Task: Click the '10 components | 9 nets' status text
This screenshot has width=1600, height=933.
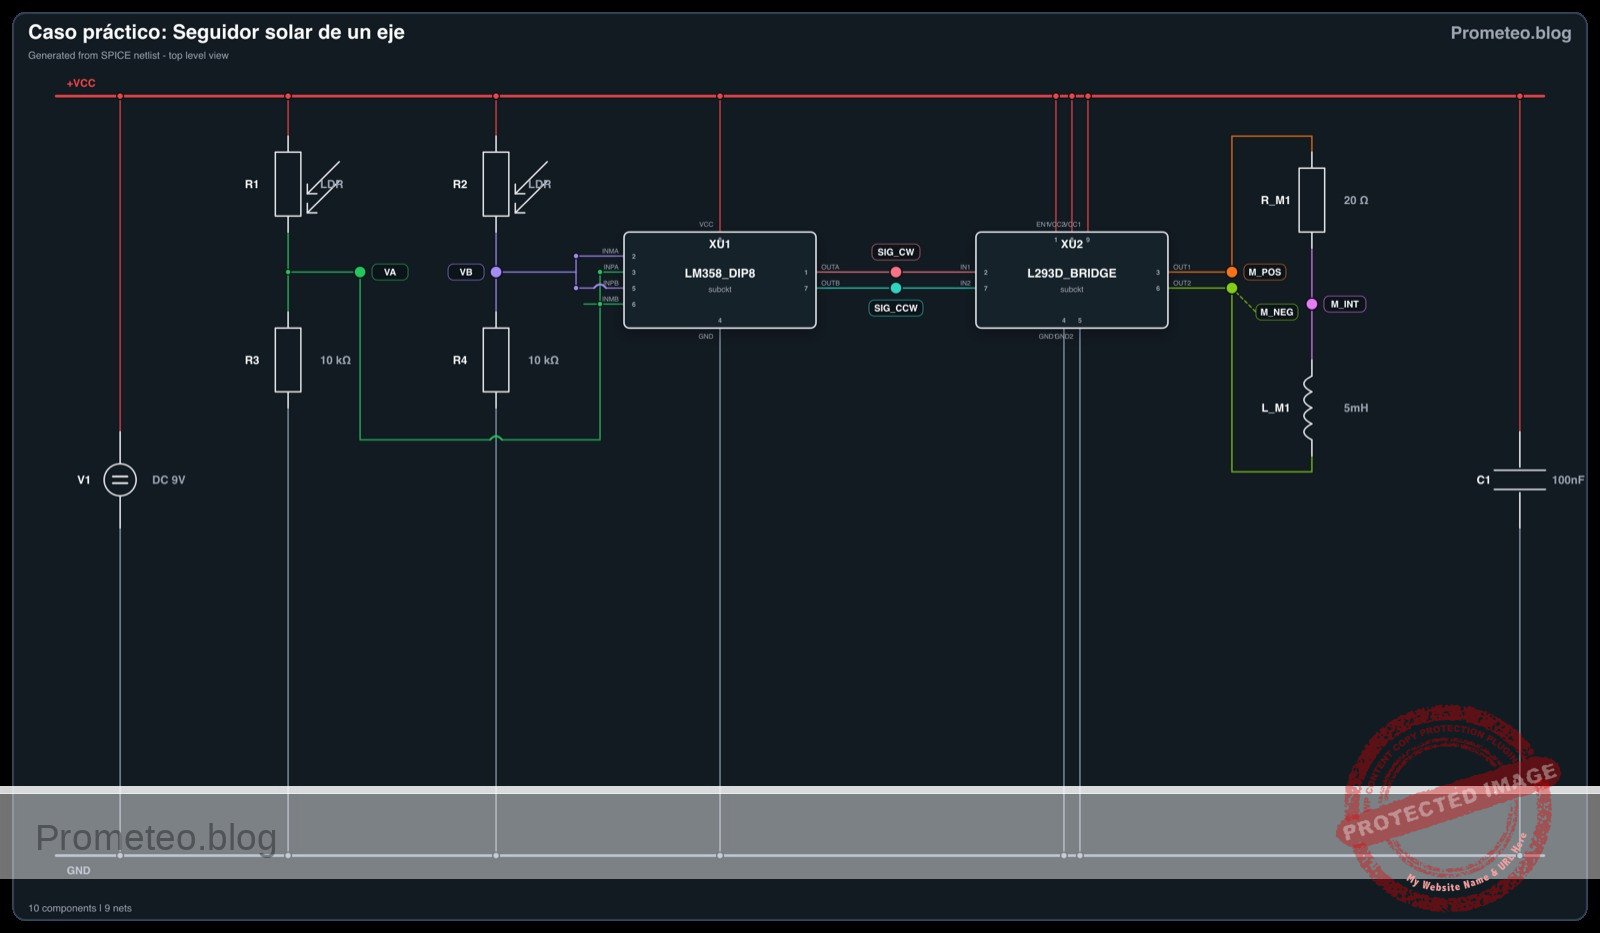Action: 80,908
